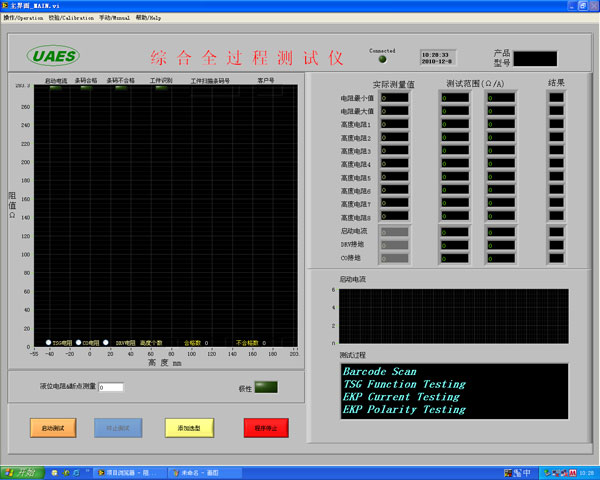Click 电阻最小值 lower test range box
Viewport: 600px width, 480px height.
(455, 98)
